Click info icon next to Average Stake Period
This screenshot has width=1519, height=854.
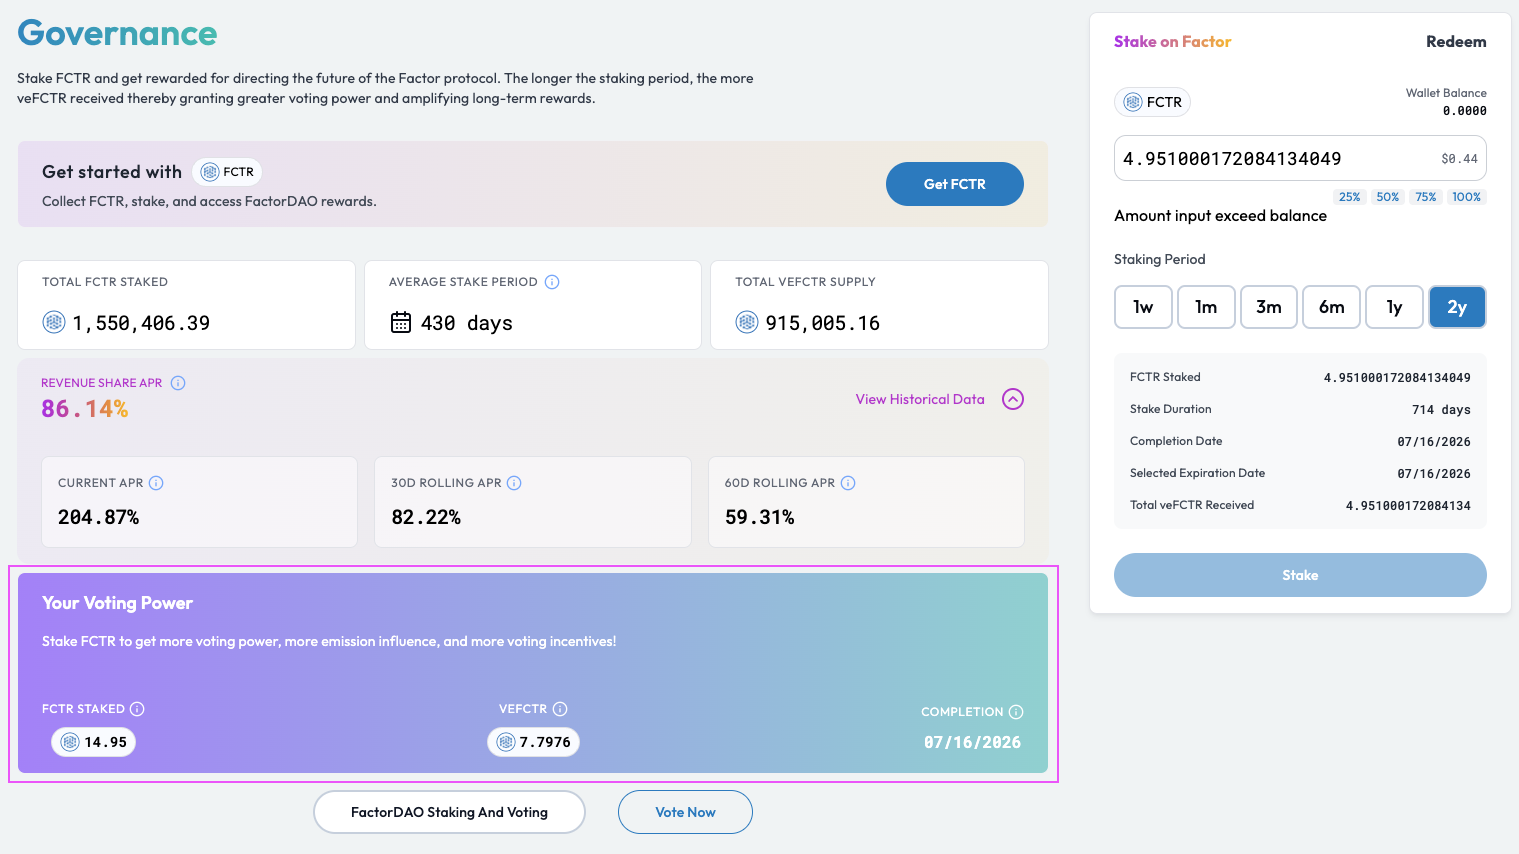(552, 282)
